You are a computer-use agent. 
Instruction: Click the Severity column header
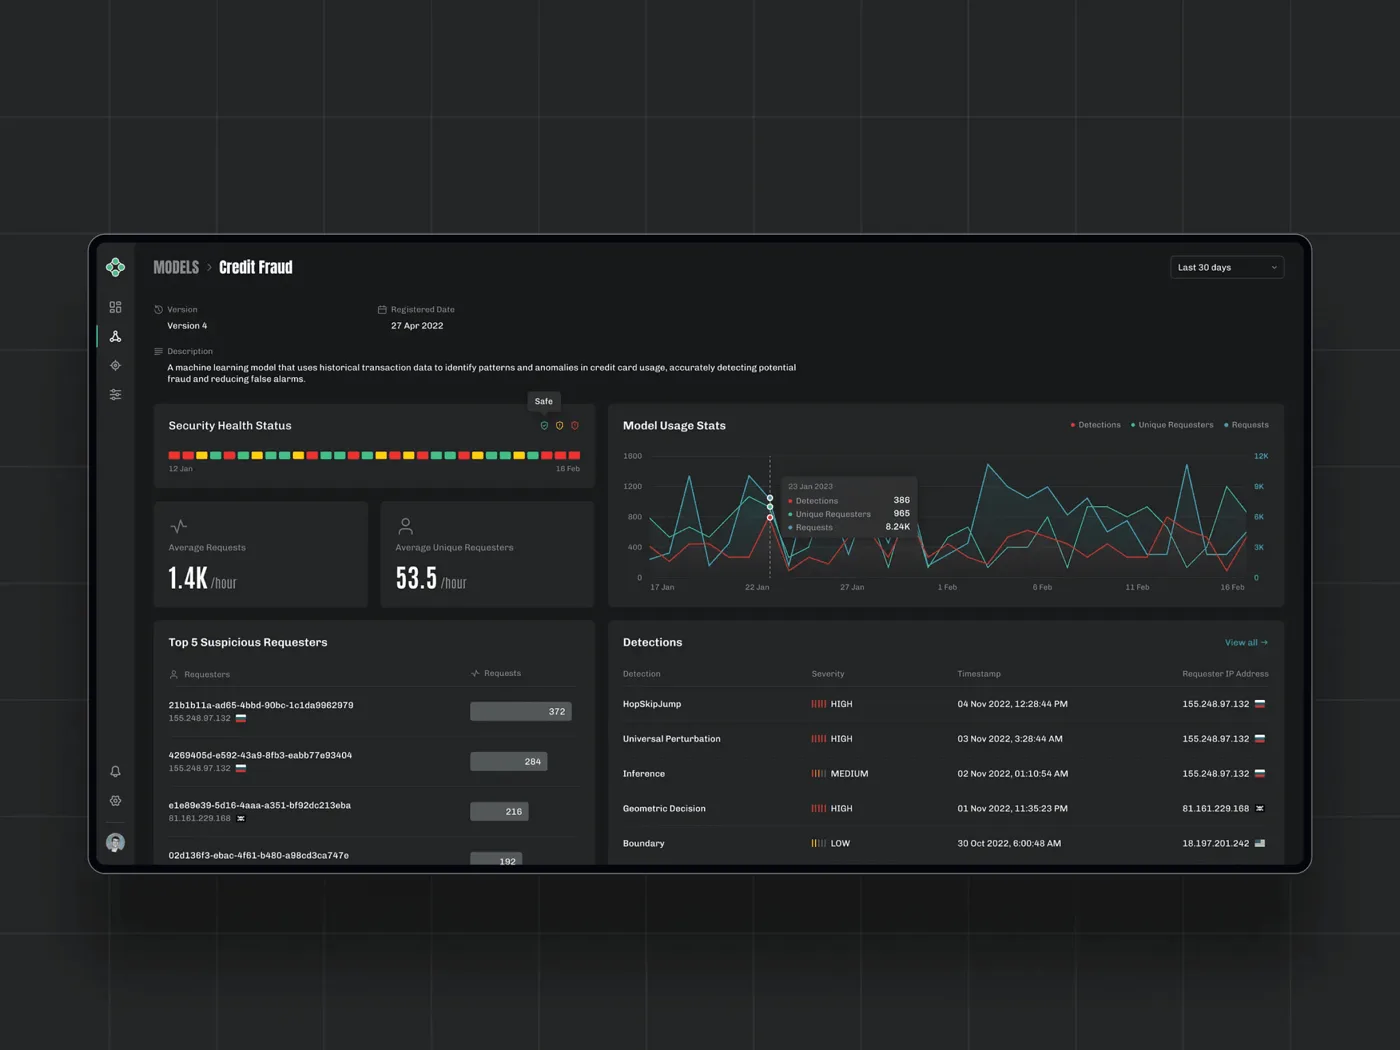click(x=828, y=674)
